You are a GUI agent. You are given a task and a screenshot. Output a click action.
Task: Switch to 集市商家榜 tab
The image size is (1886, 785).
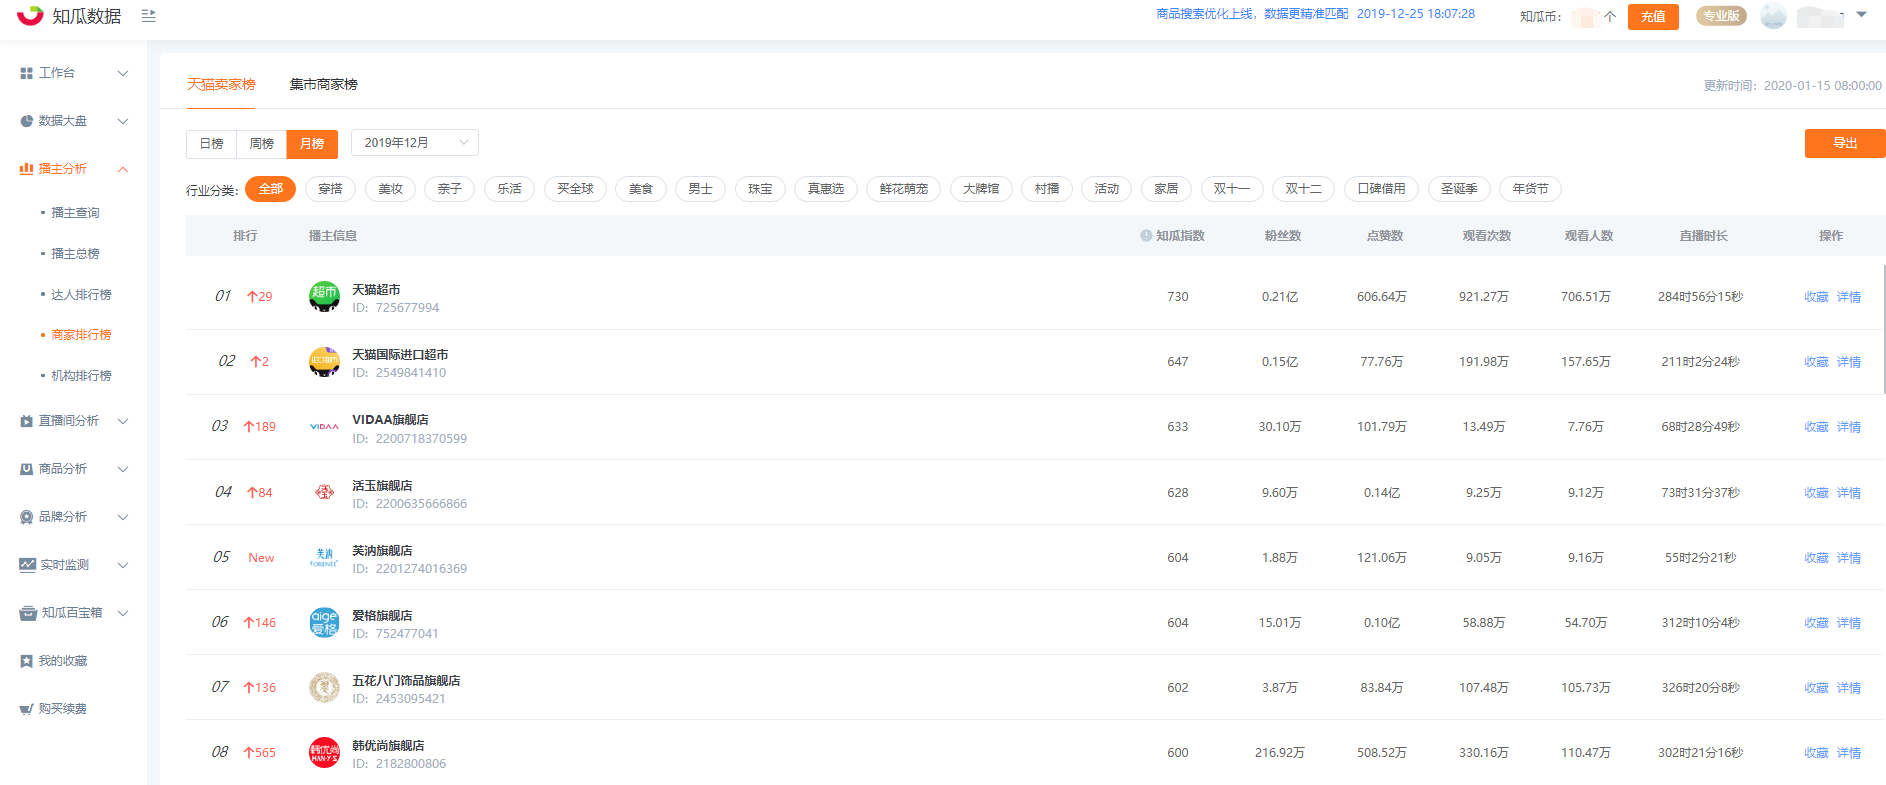tap(324, 85)
